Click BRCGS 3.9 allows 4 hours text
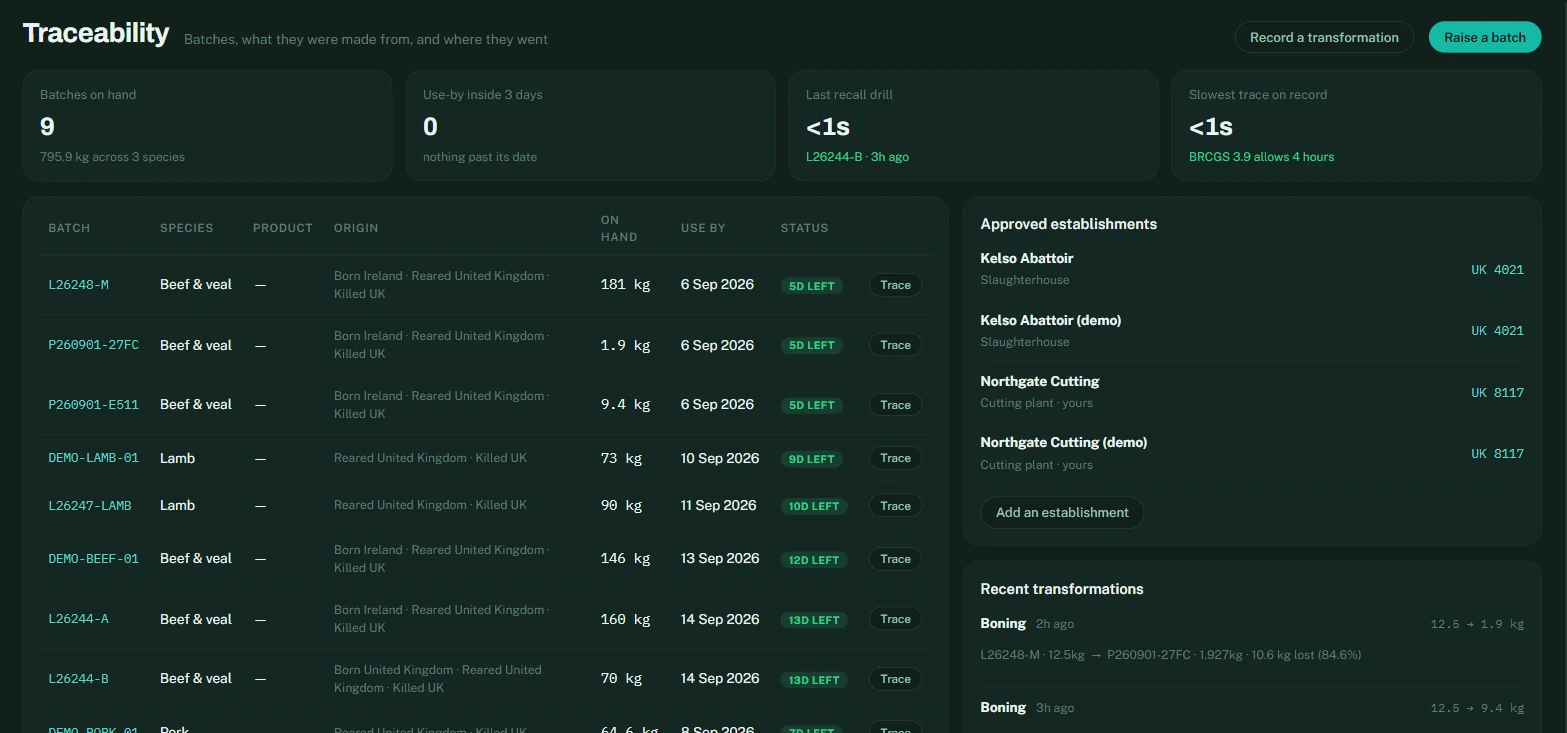The image size is (1567, 733). (x=1261, y=157)
